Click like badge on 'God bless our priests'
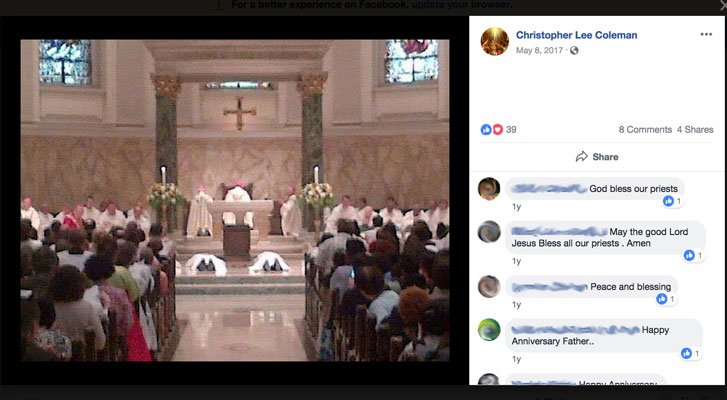This screenshot has height=400, width=727. point(672,201)
